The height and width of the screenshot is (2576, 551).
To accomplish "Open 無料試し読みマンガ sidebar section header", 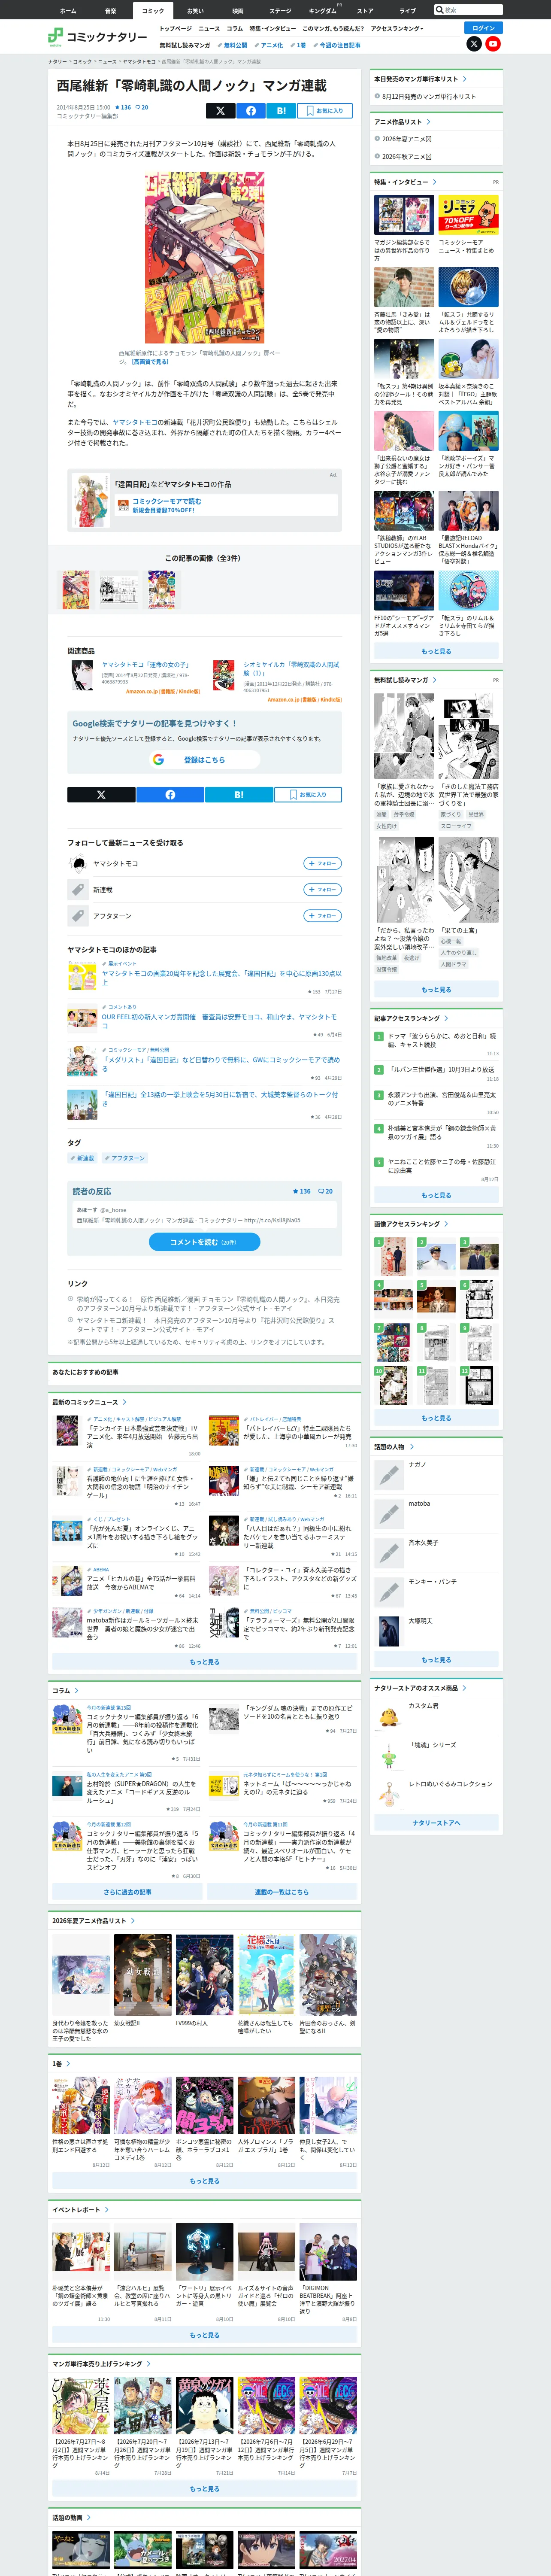I will coord(405,680).
